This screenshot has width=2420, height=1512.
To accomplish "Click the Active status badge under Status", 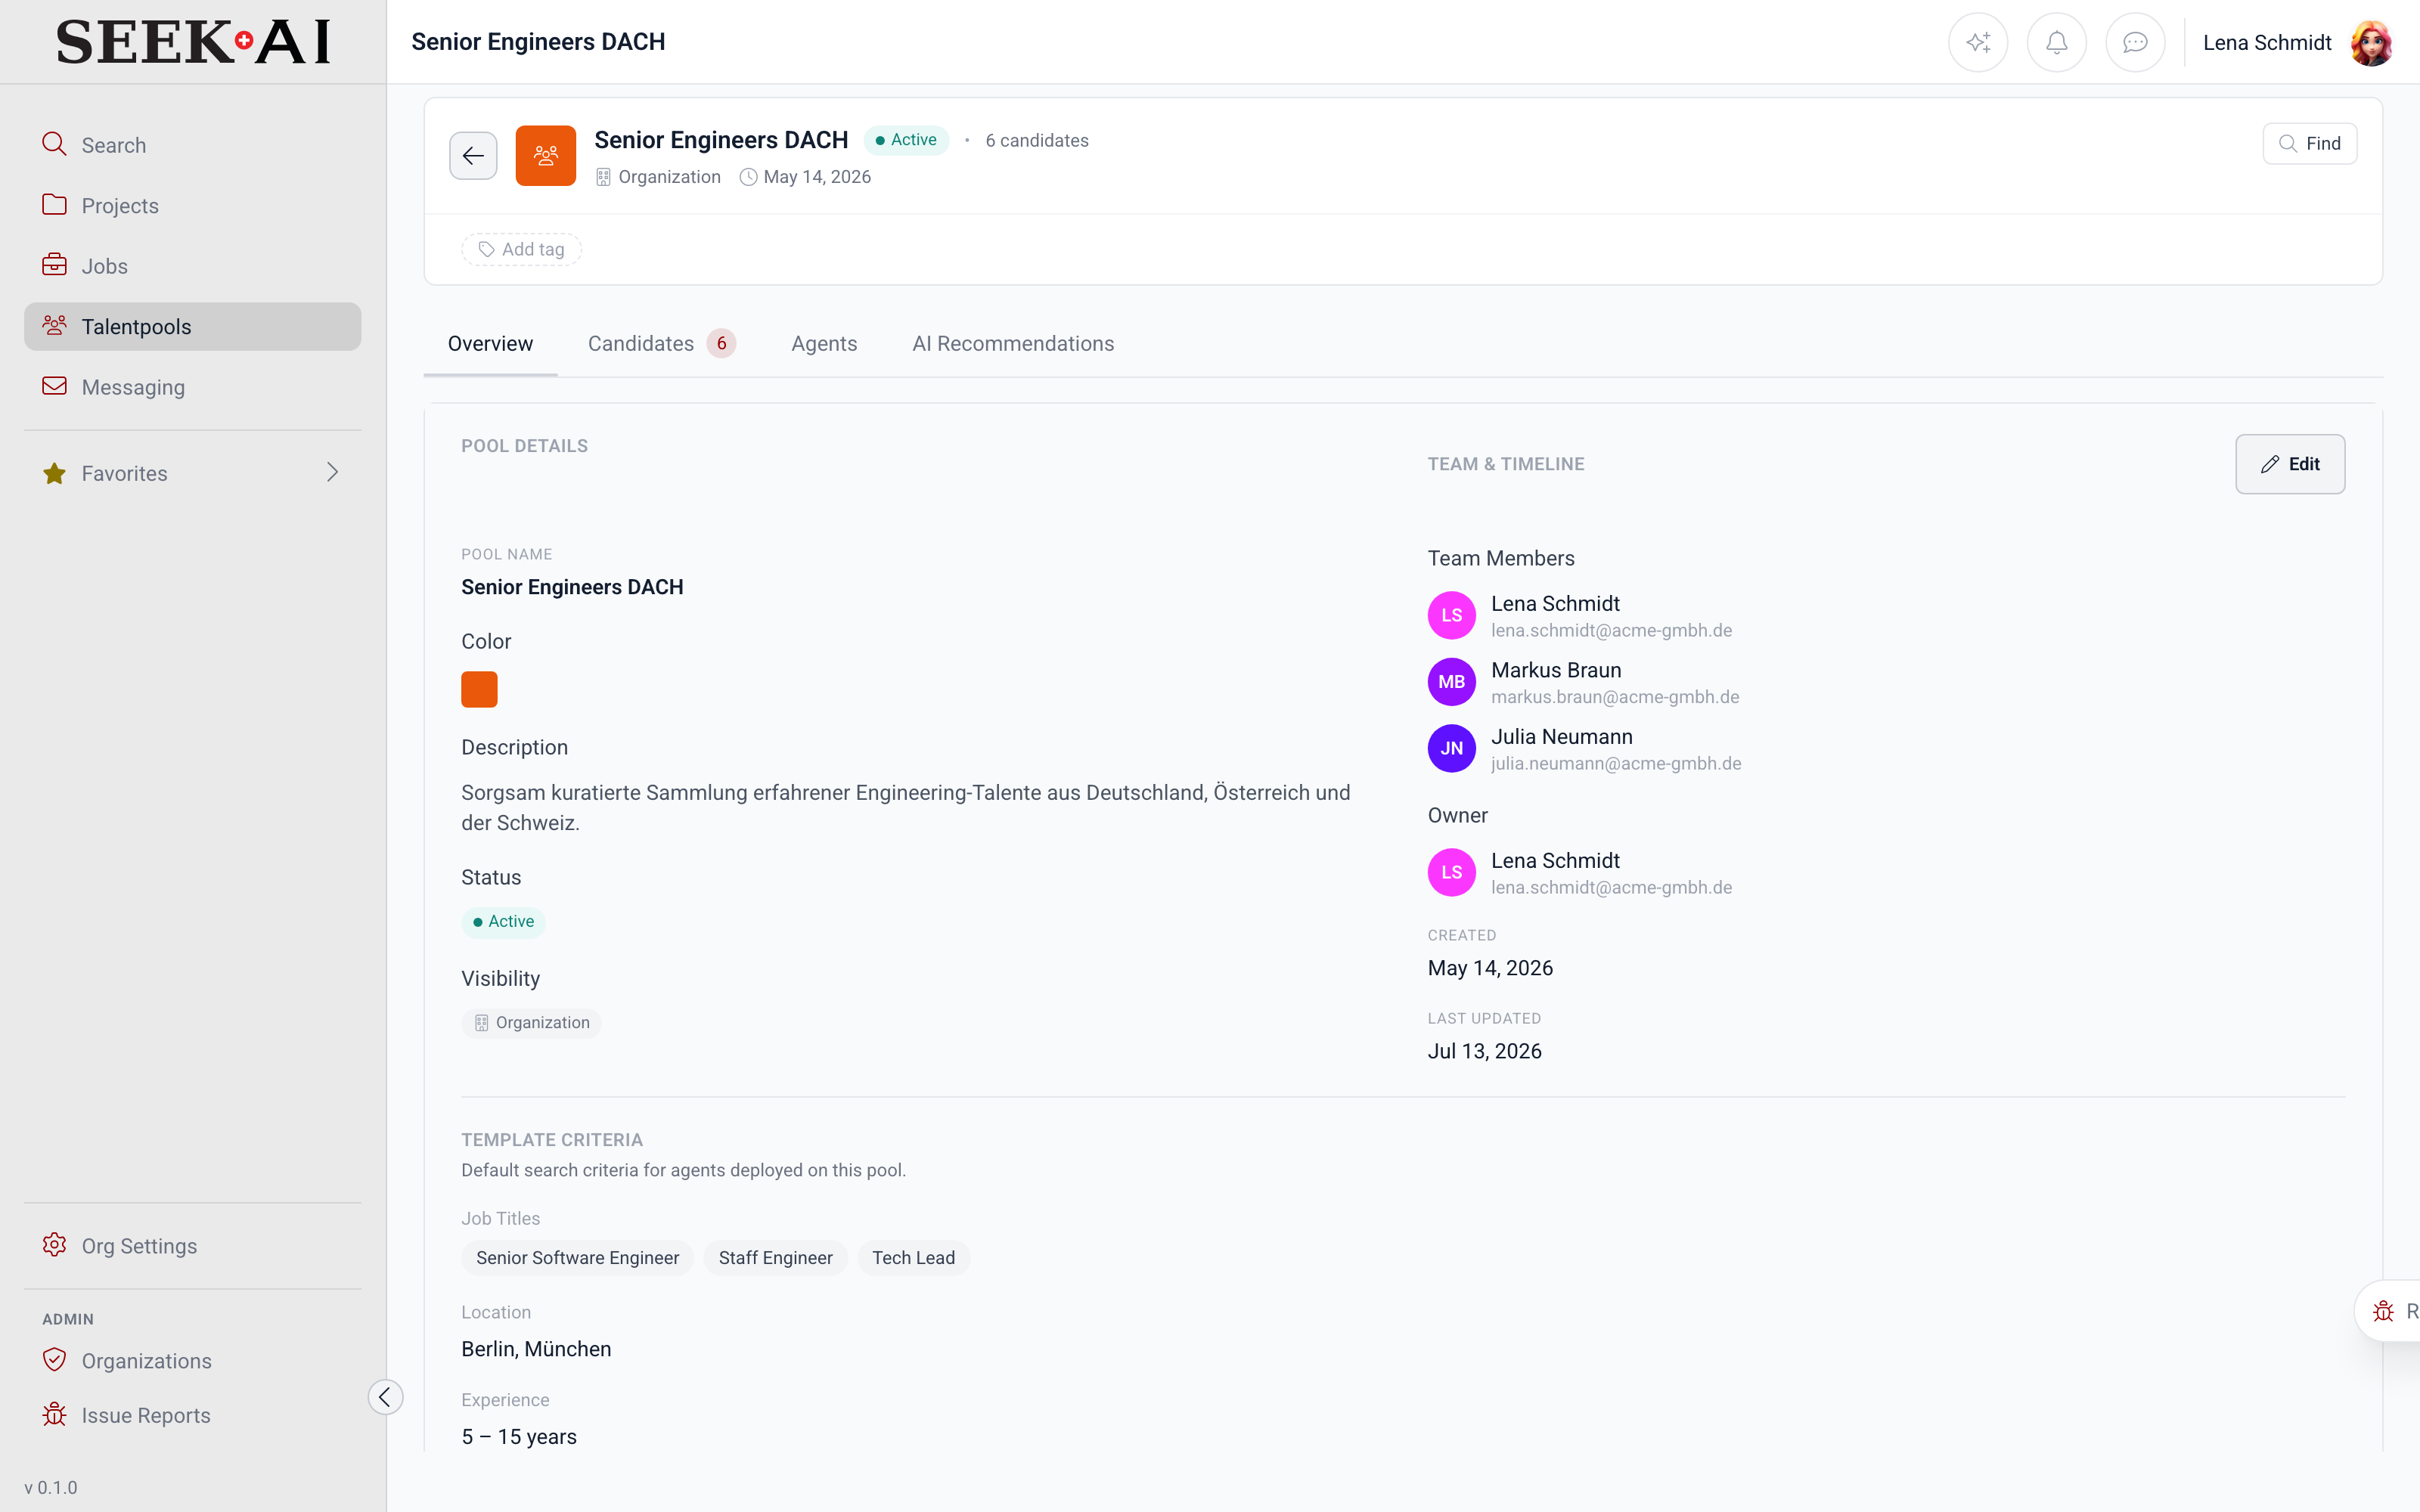I will (x=503, y=922).
